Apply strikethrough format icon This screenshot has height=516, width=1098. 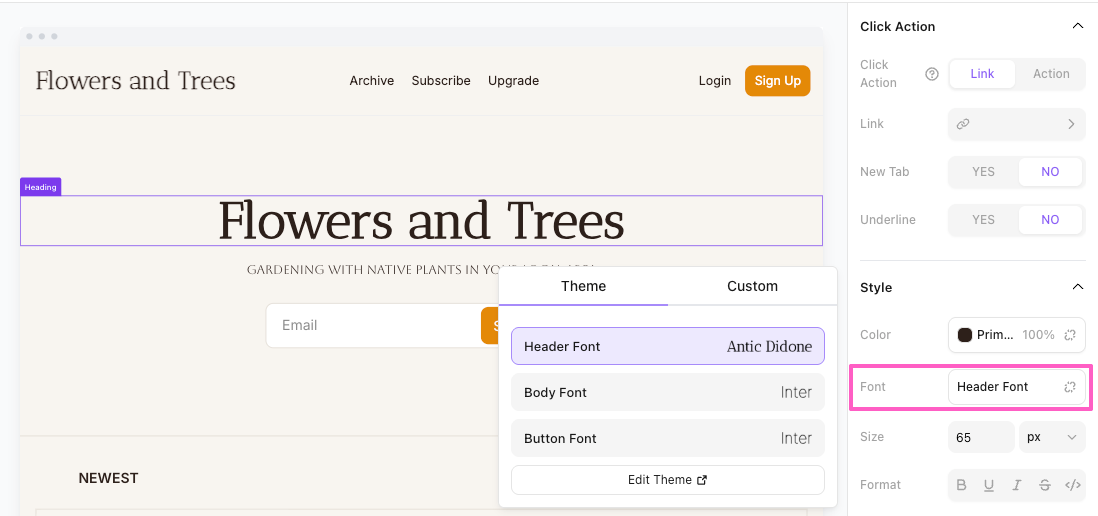[x=1045, y=485]
